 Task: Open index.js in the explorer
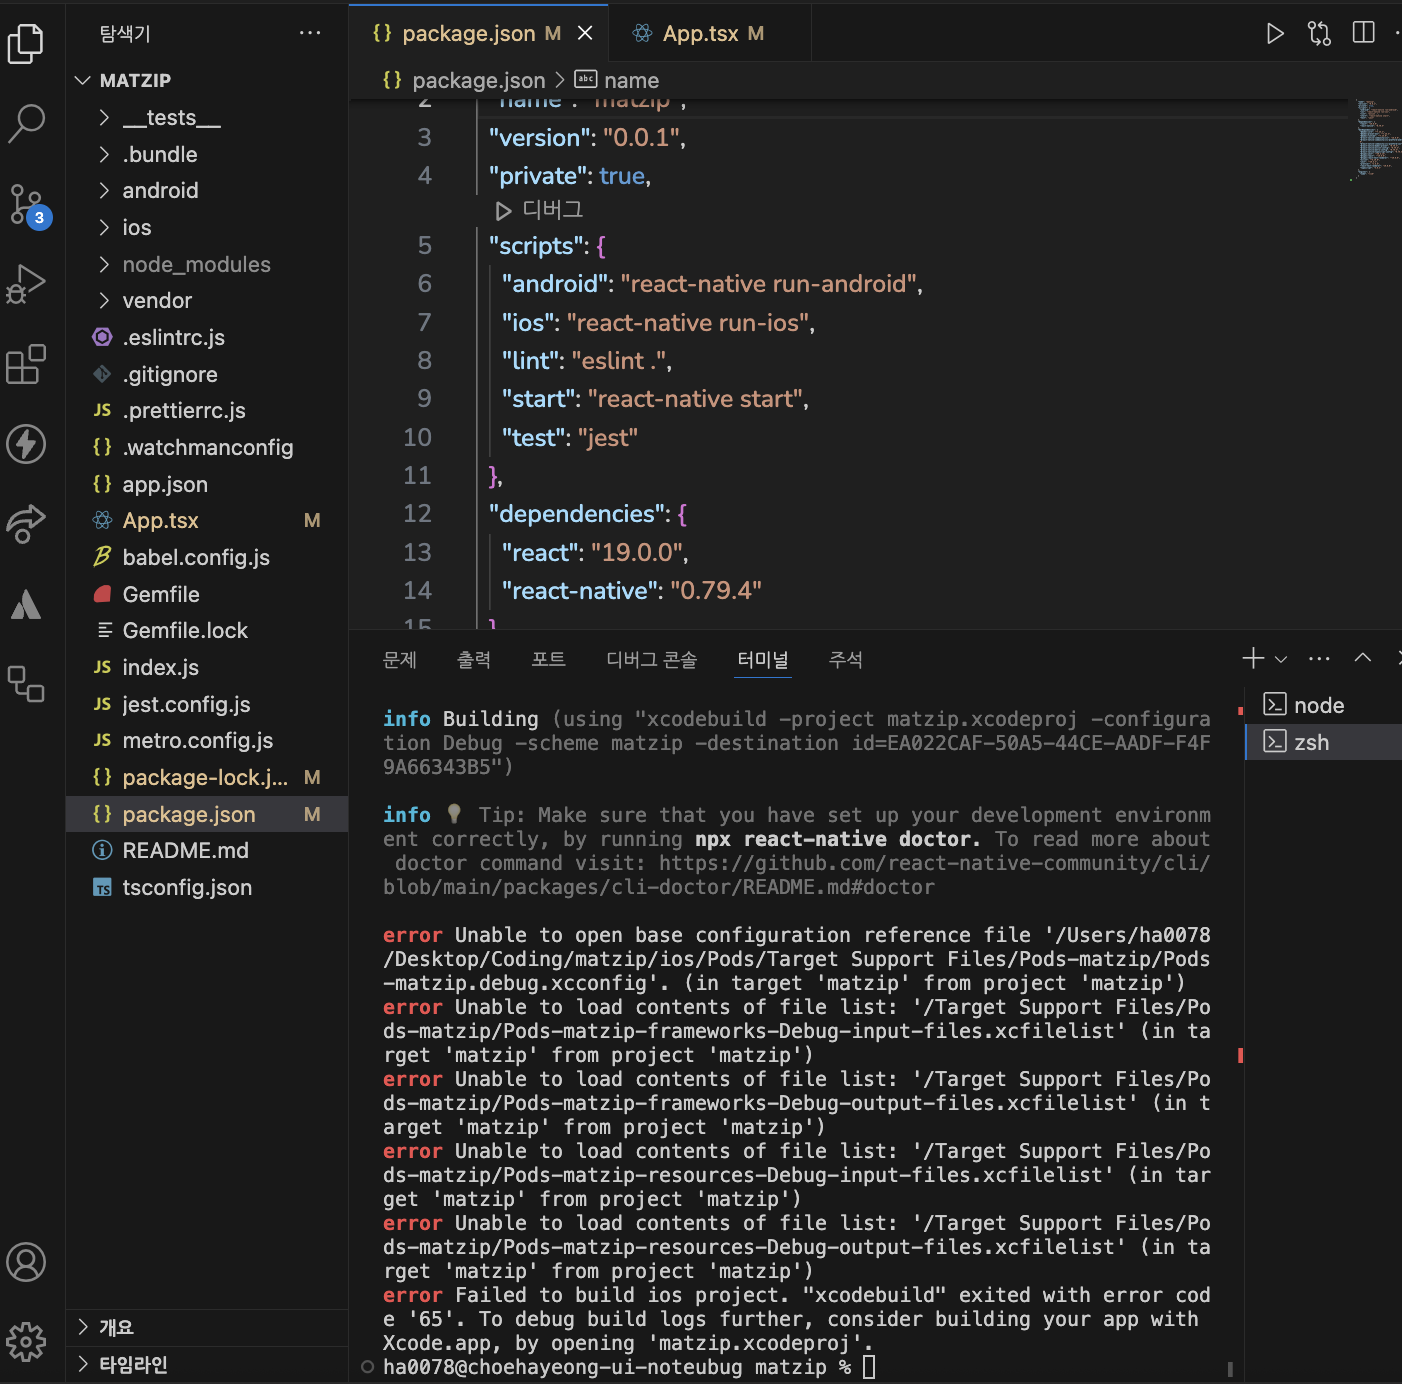coord(207,667)
